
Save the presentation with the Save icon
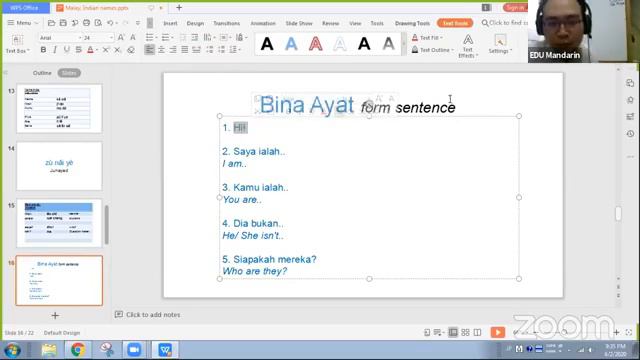tap(63, 23)
